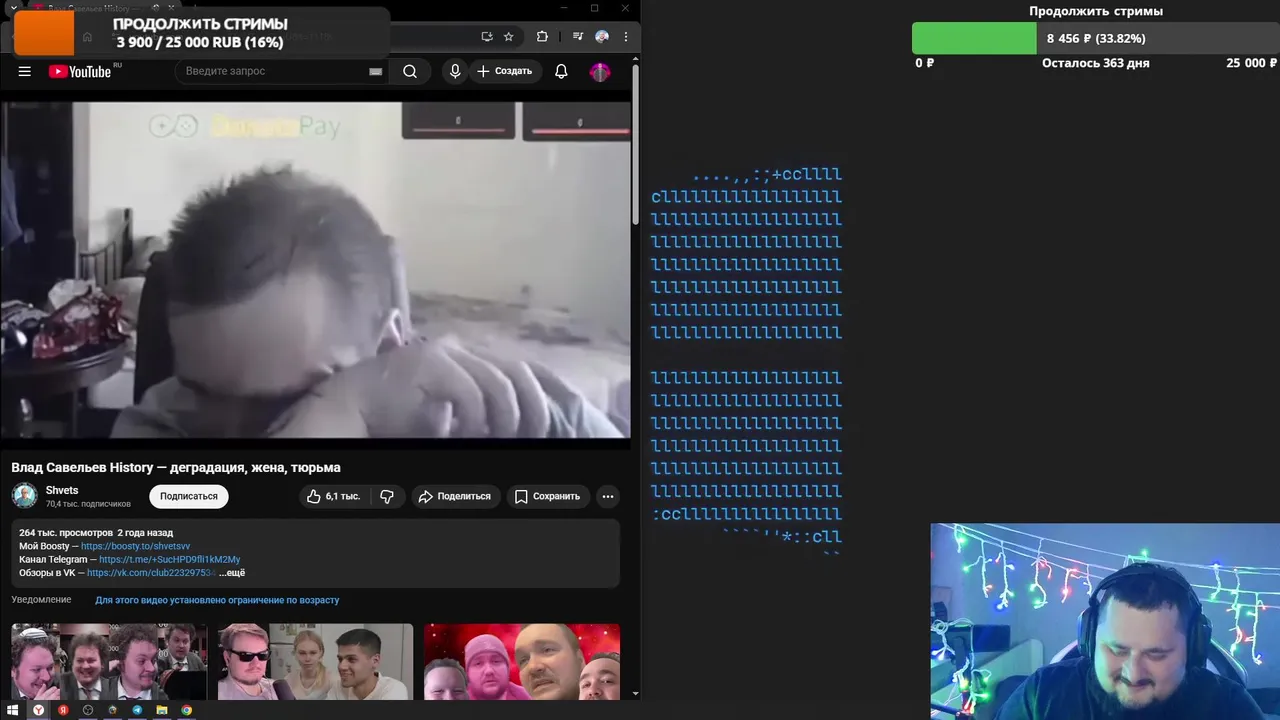Click the YouTube video player
This screenshot has height=720, width=1280.
(x=315, y=270)
